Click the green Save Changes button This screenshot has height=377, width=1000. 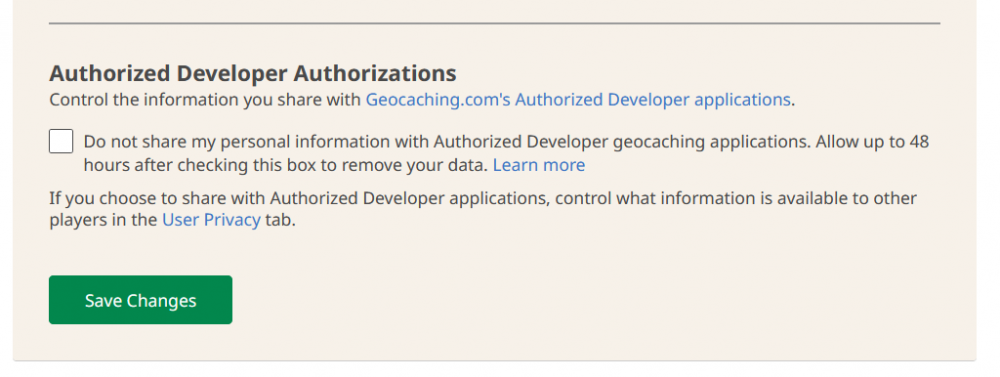point(140,300)
